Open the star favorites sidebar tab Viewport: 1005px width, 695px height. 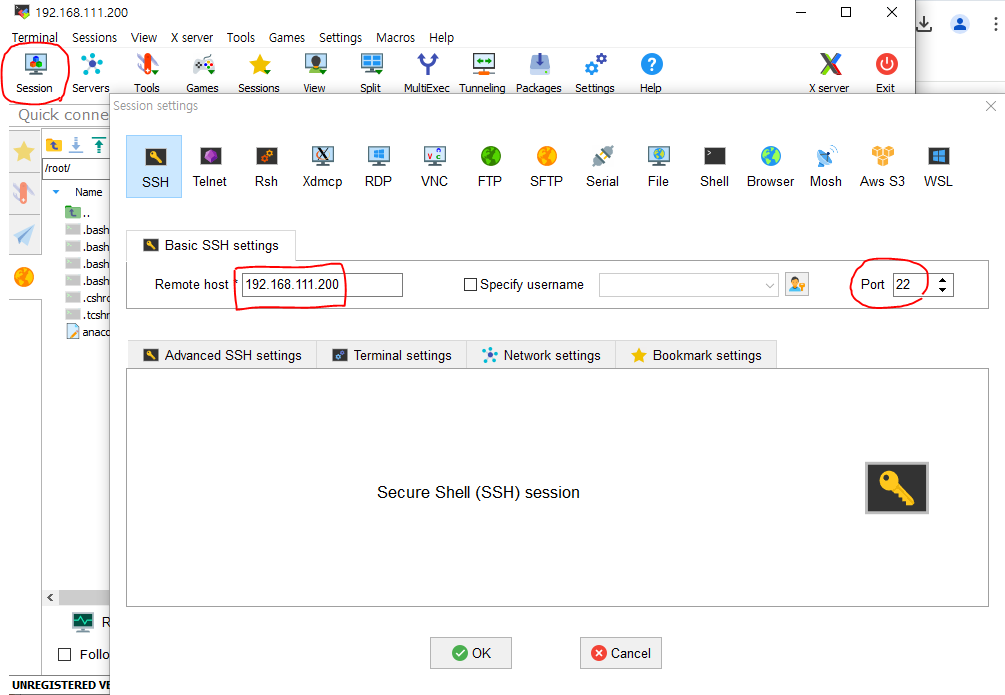(24, 152)
